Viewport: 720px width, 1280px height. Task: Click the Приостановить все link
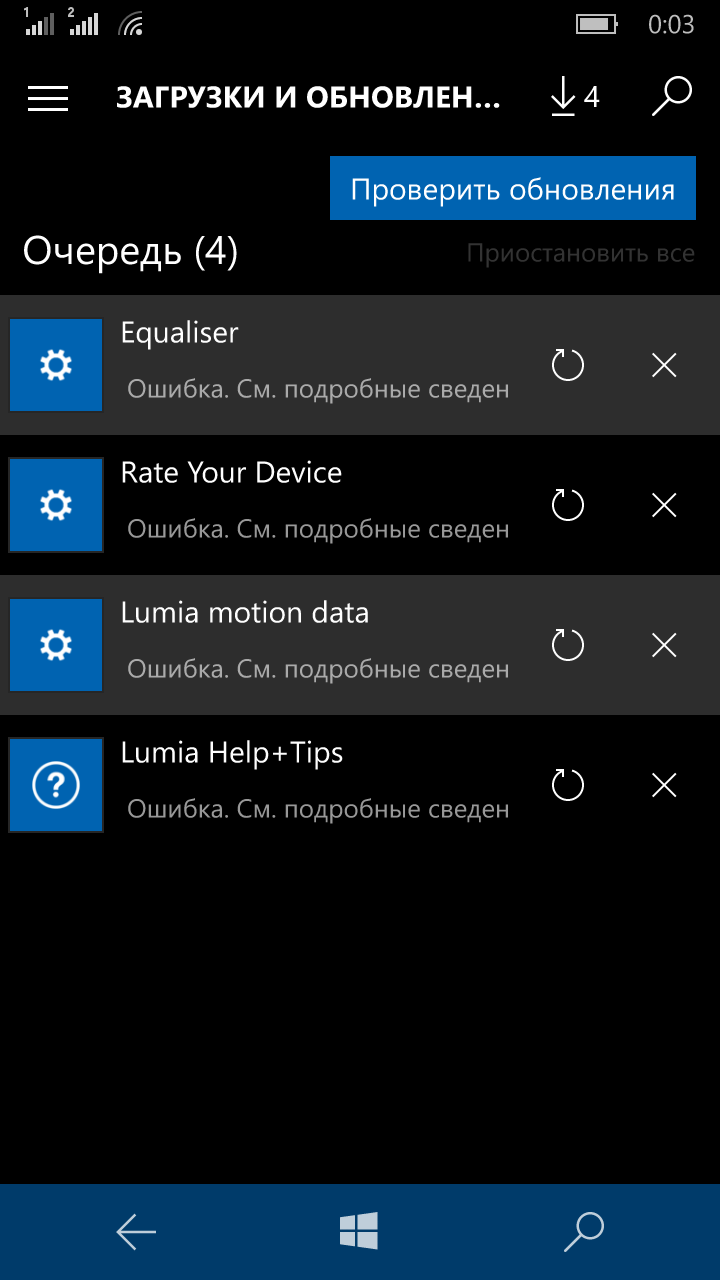coord(580,253)
